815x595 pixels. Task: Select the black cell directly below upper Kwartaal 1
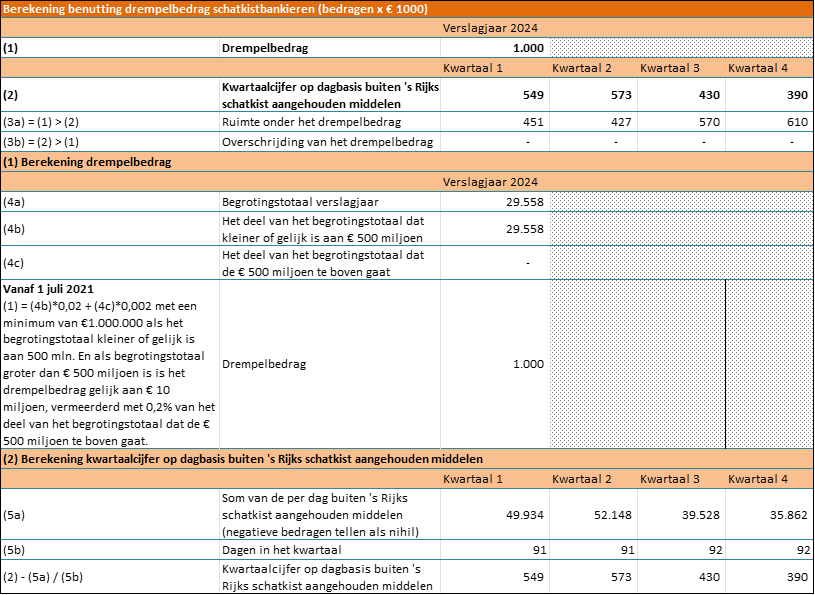point(494,94)
